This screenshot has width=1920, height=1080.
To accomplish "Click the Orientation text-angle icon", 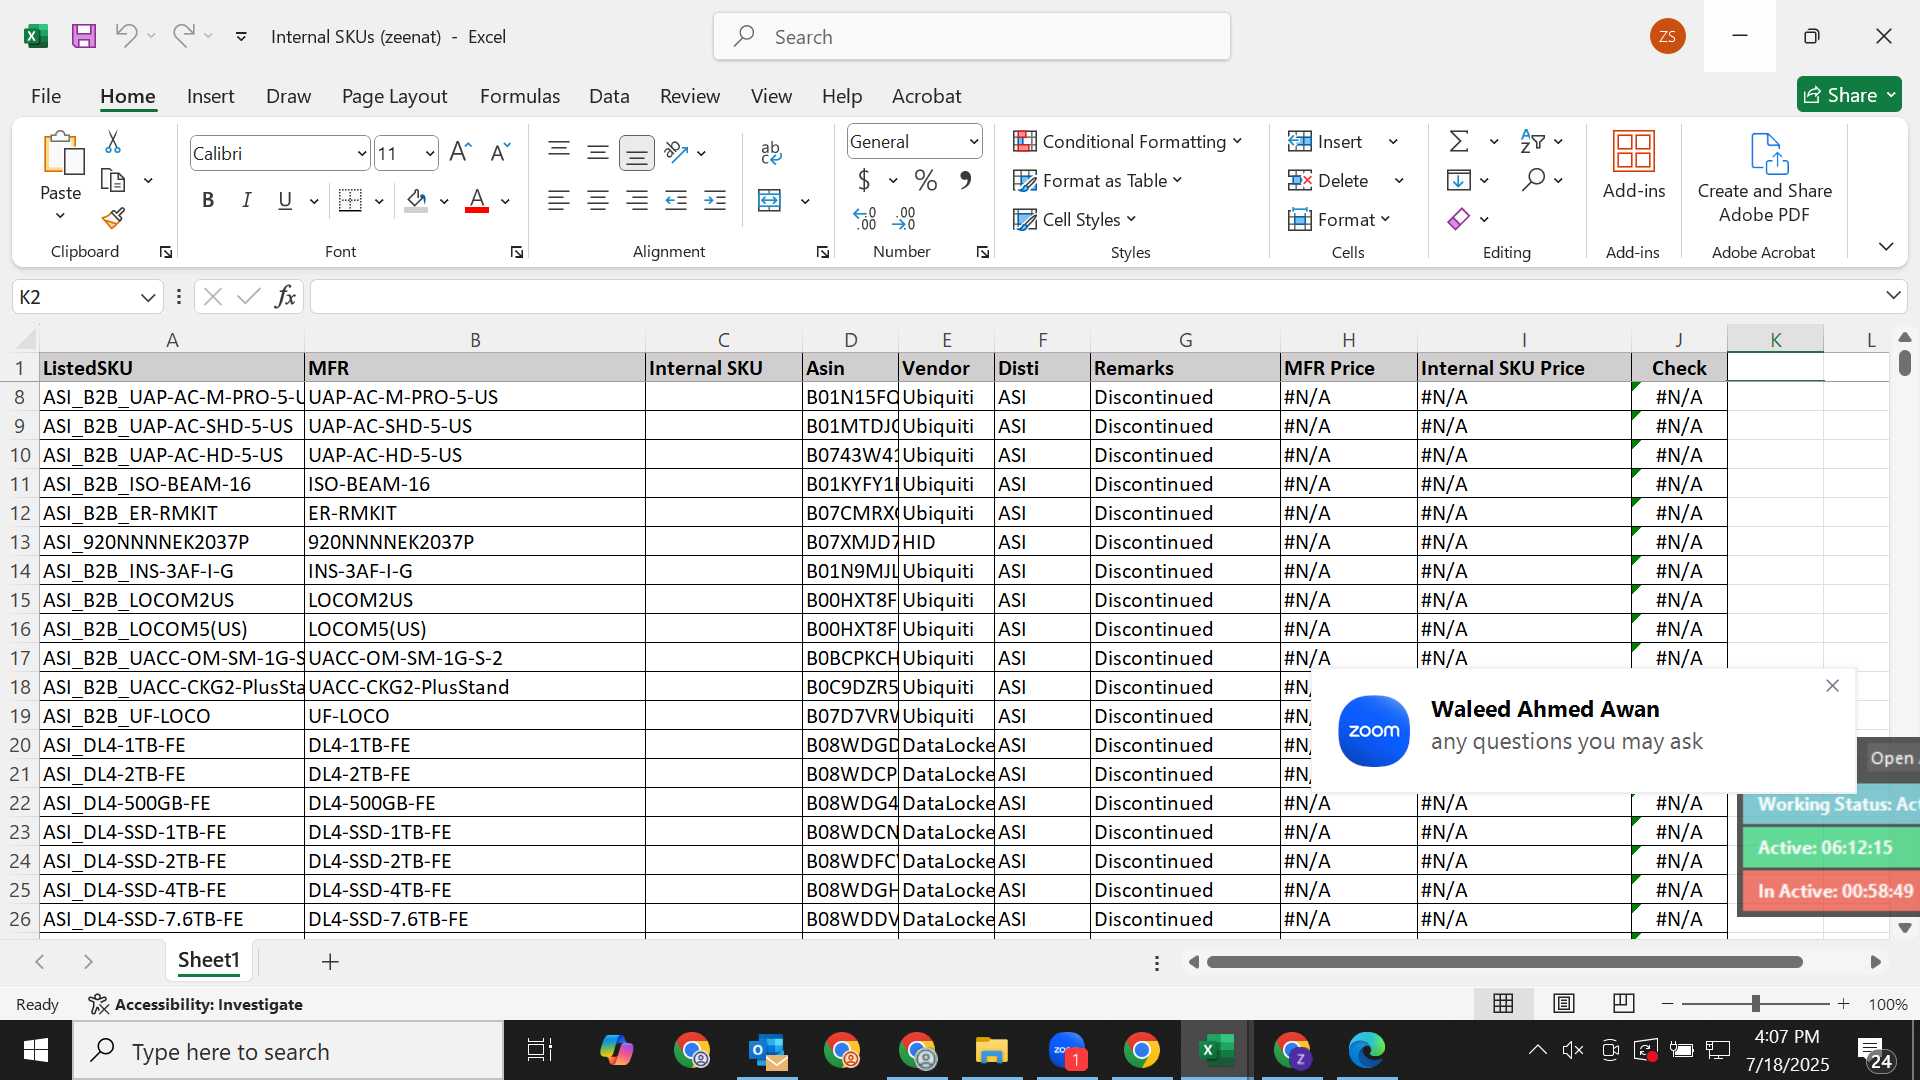I will tap(676, 152).
